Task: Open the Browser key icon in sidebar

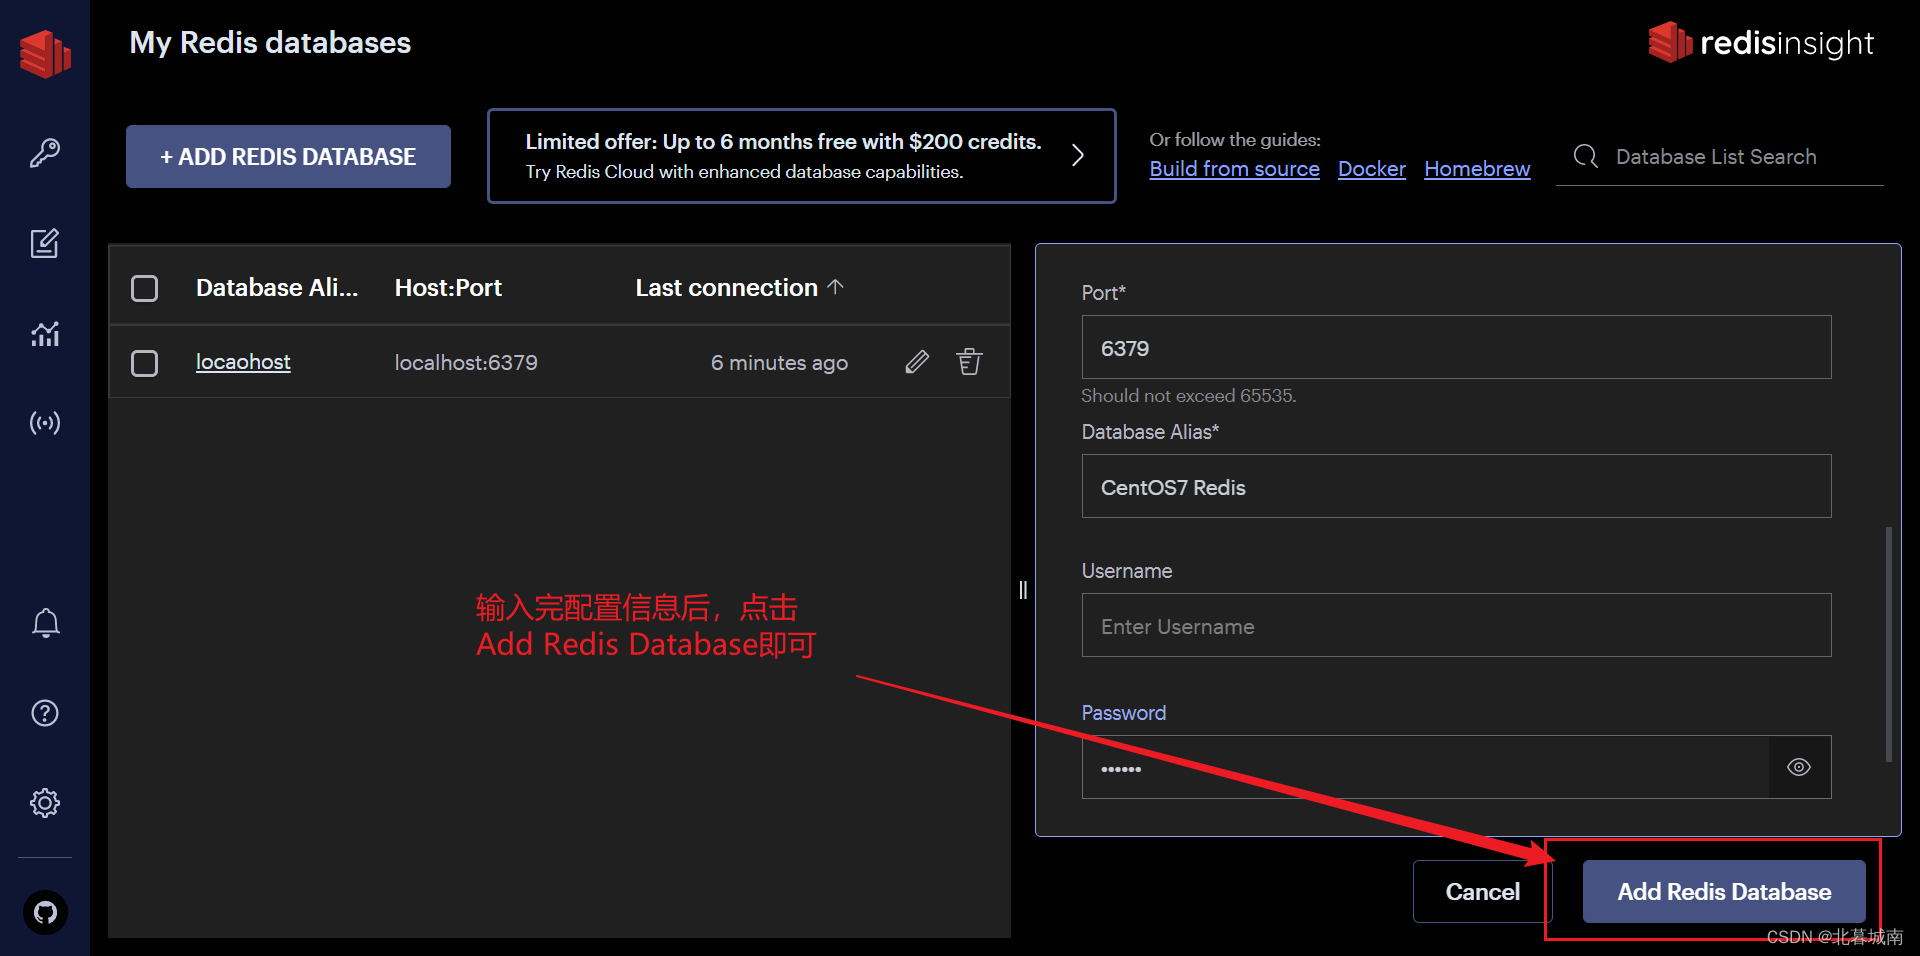Action: (45, 153)
